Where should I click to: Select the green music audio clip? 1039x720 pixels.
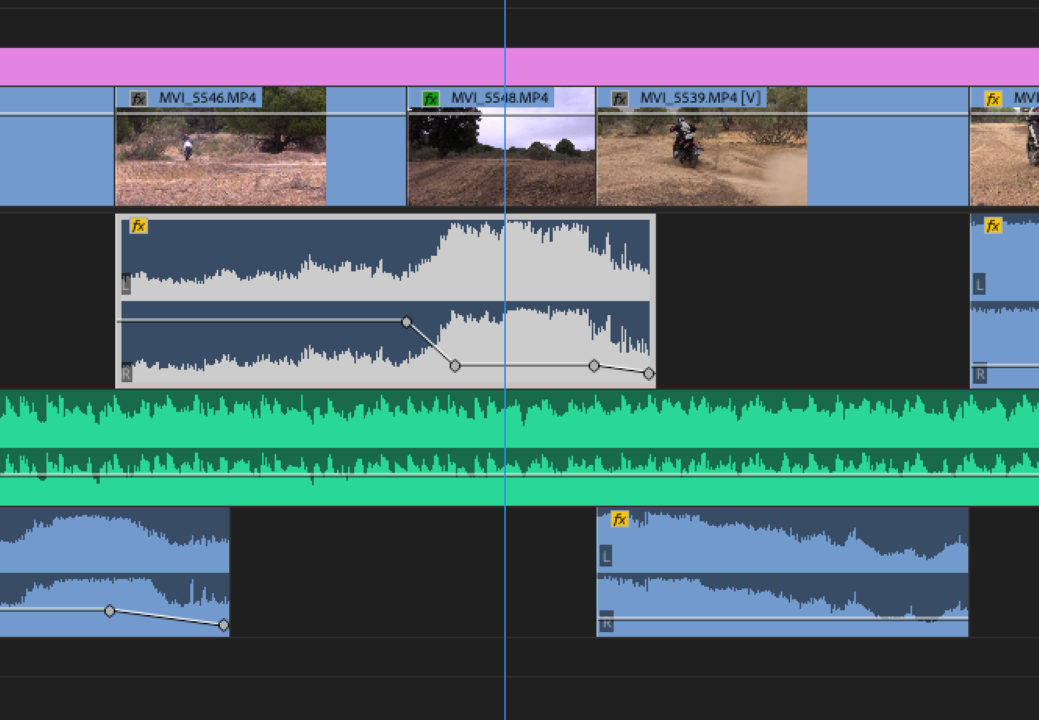[x=520, y=448]
